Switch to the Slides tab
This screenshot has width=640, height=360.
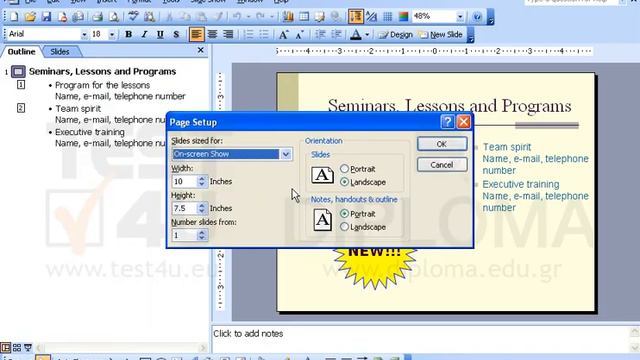(60, 52)
